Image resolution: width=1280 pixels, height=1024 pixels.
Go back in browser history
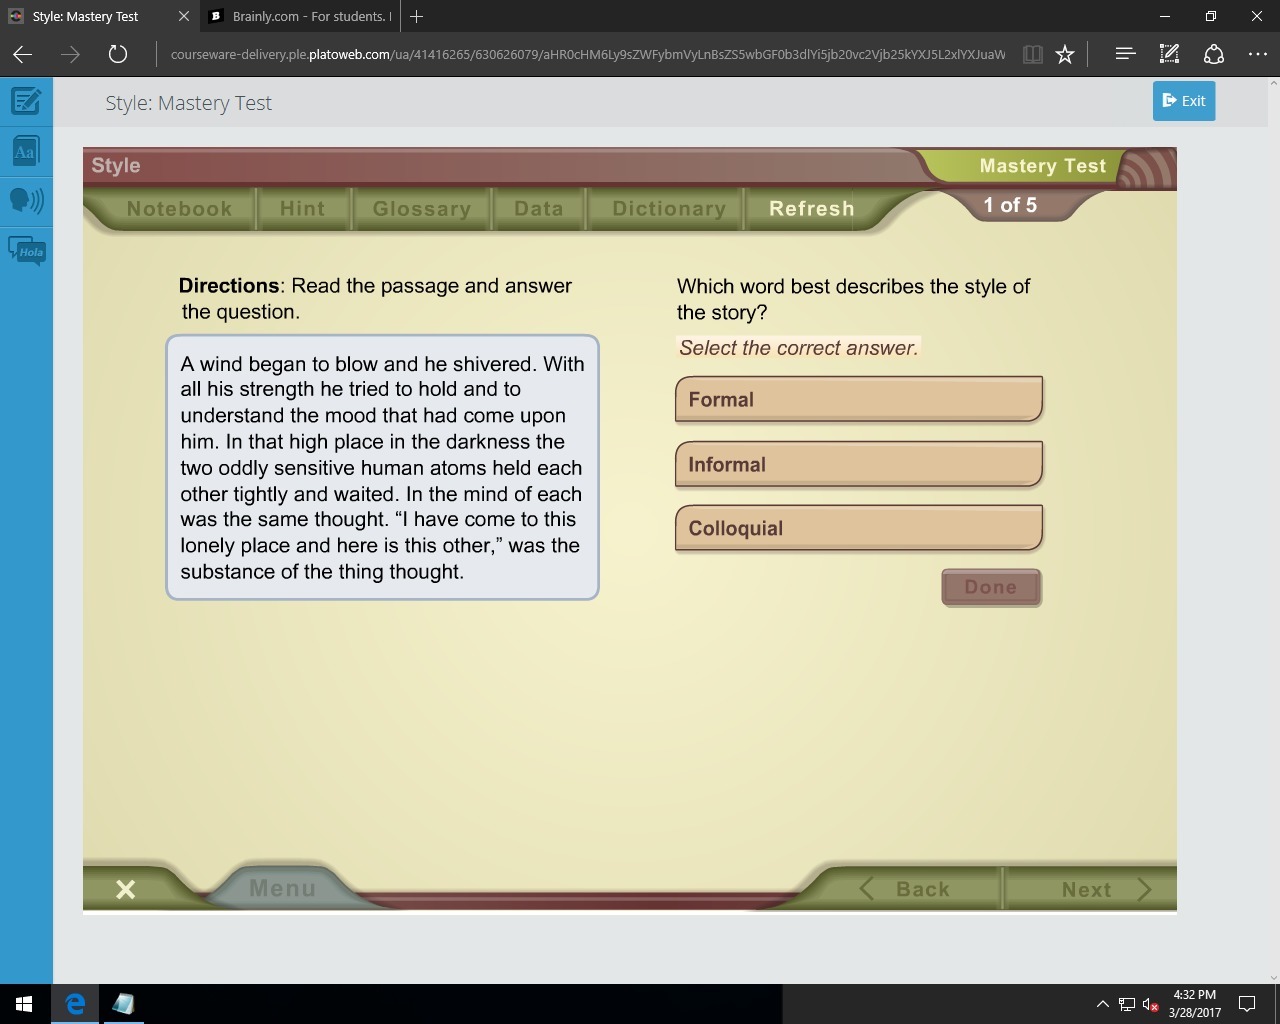coord(22,54)
